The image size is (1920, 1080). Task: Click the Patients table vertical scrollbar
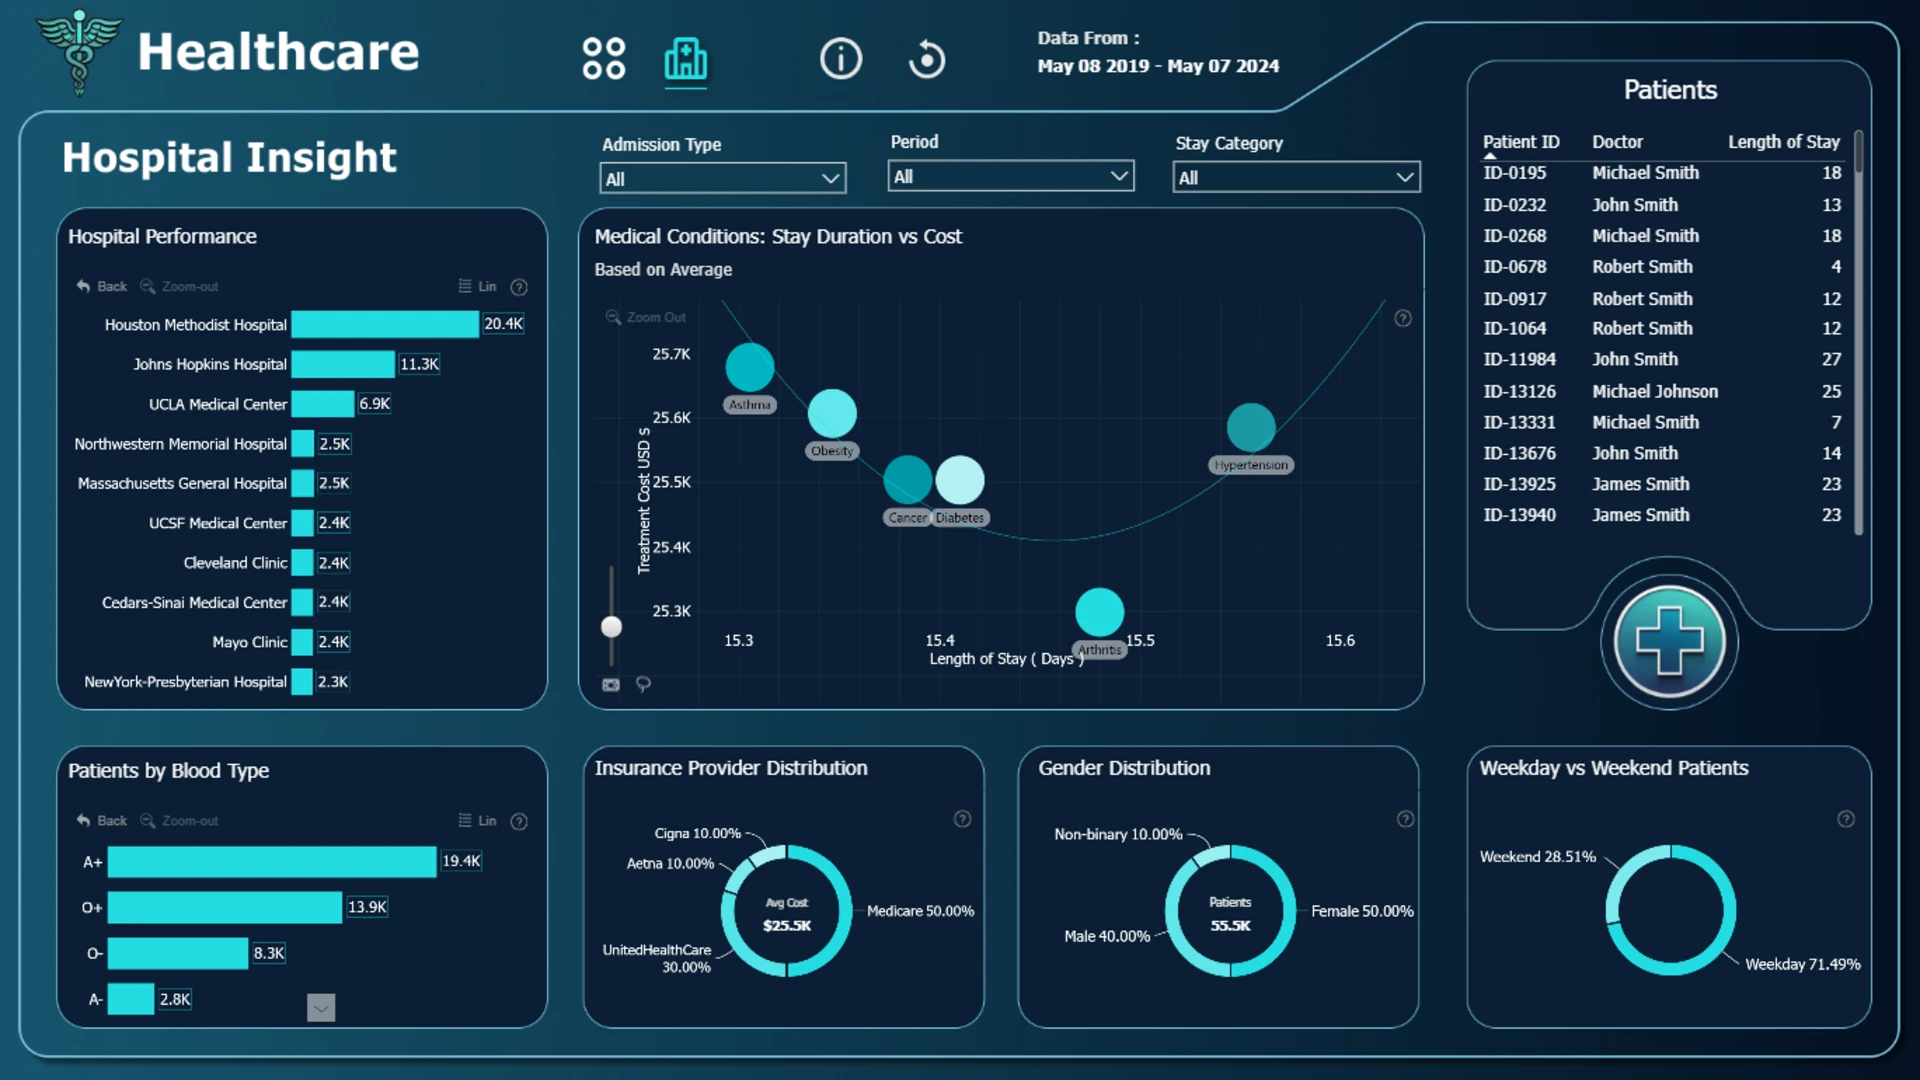(1859, 332)
